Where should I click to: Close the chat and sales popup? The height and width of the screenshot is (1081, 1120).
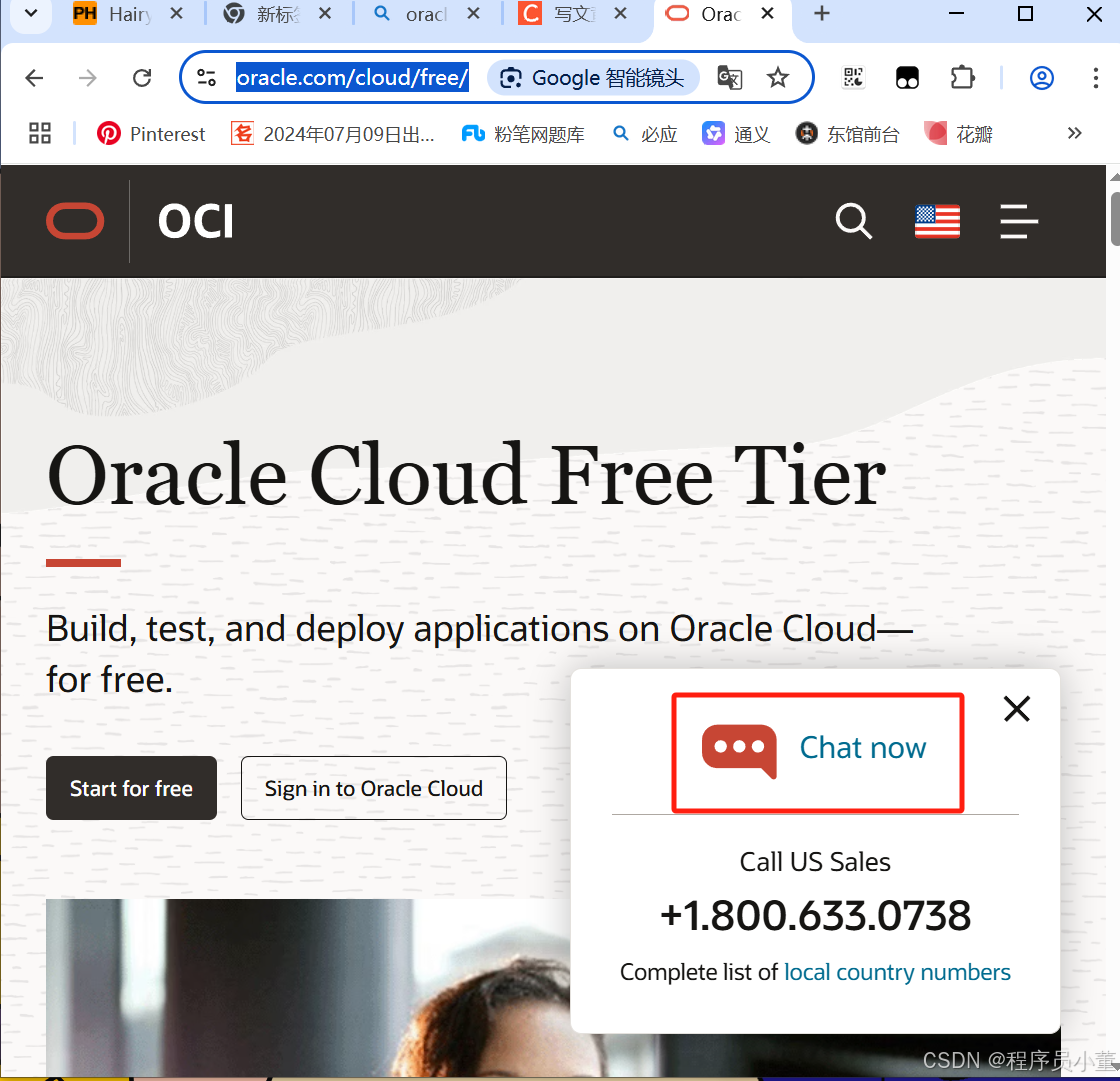coord(1016,709)
